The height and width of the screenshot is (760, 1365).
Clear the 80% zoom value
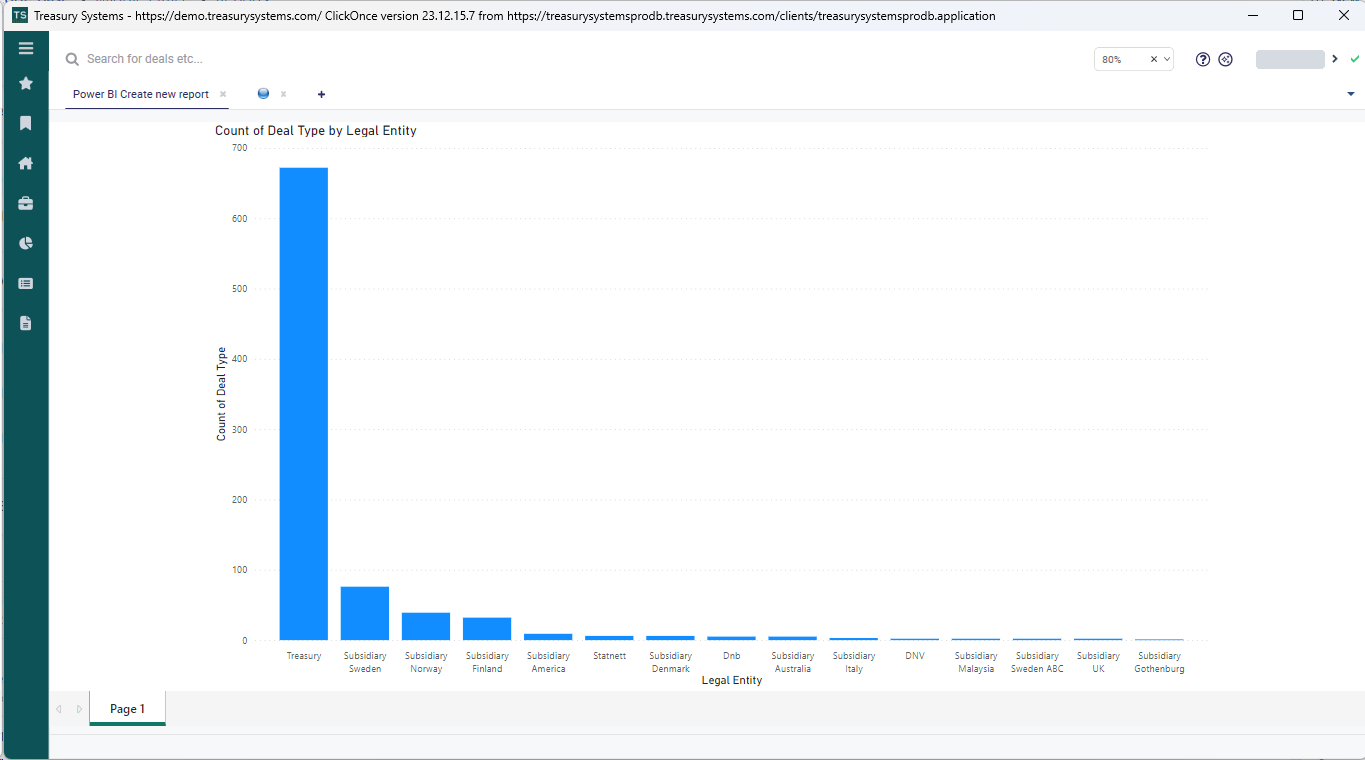coord(1153,59)
